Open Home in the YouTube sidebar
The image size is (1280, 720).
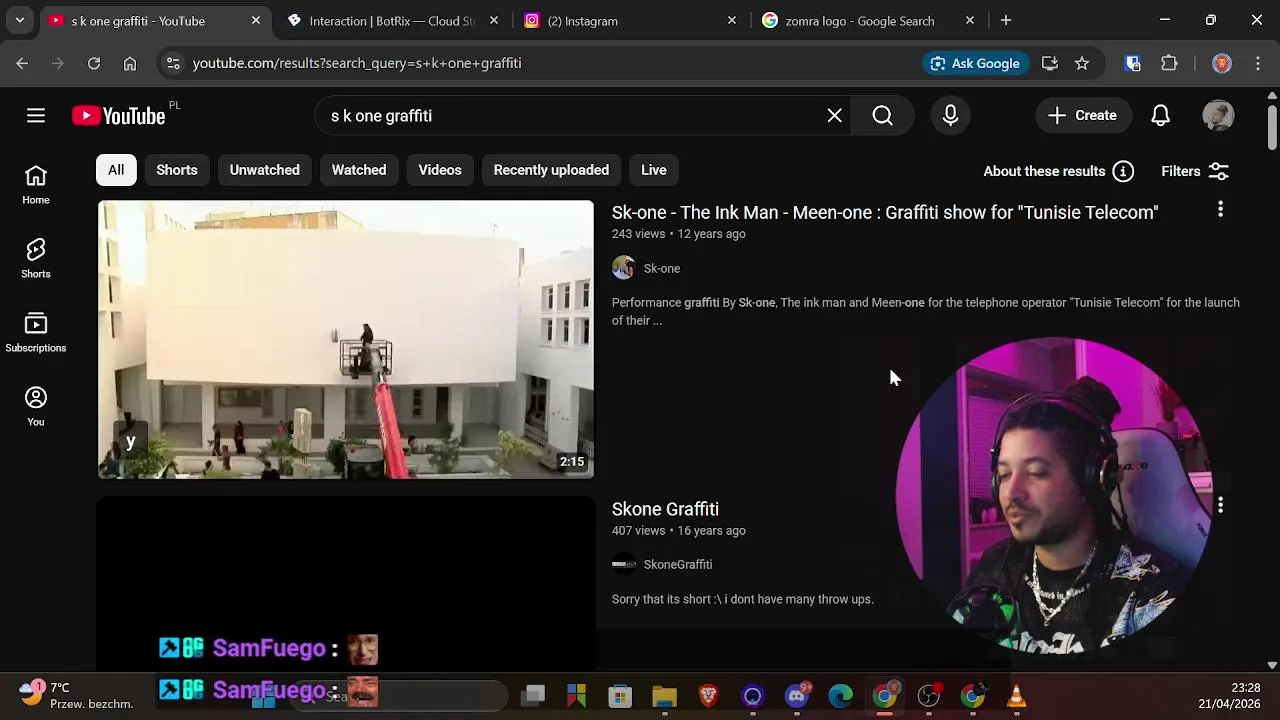tap(36, 186)
